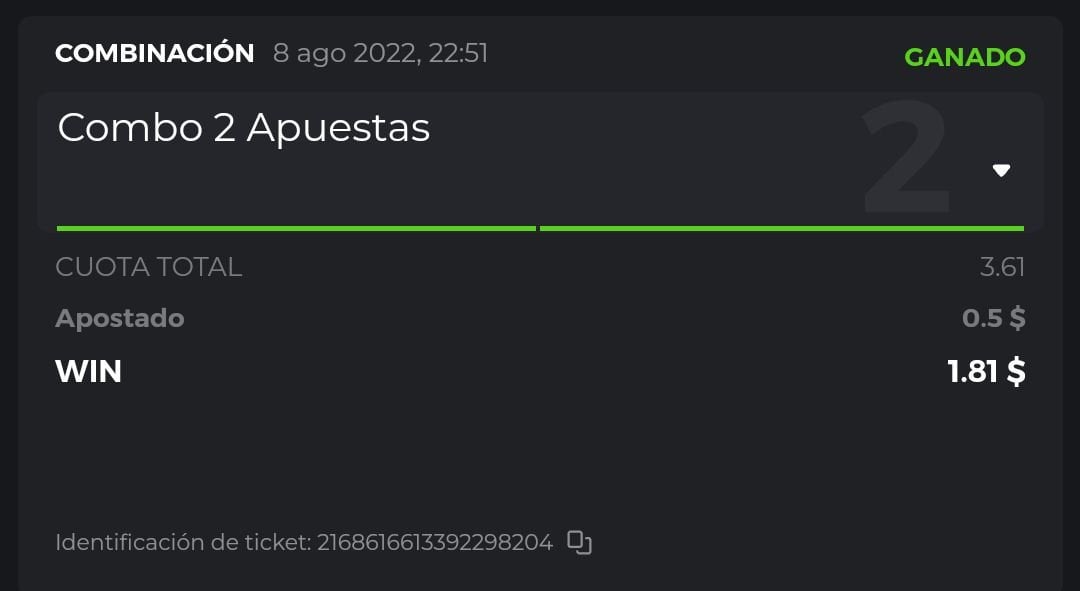Click the winnings amount 1.81 $
The image size is (1080, 591).
(986, 371)
